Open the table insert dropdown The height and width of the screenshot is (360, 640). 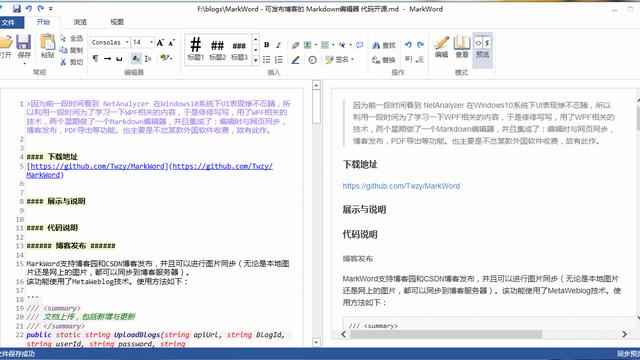(333, 45)
